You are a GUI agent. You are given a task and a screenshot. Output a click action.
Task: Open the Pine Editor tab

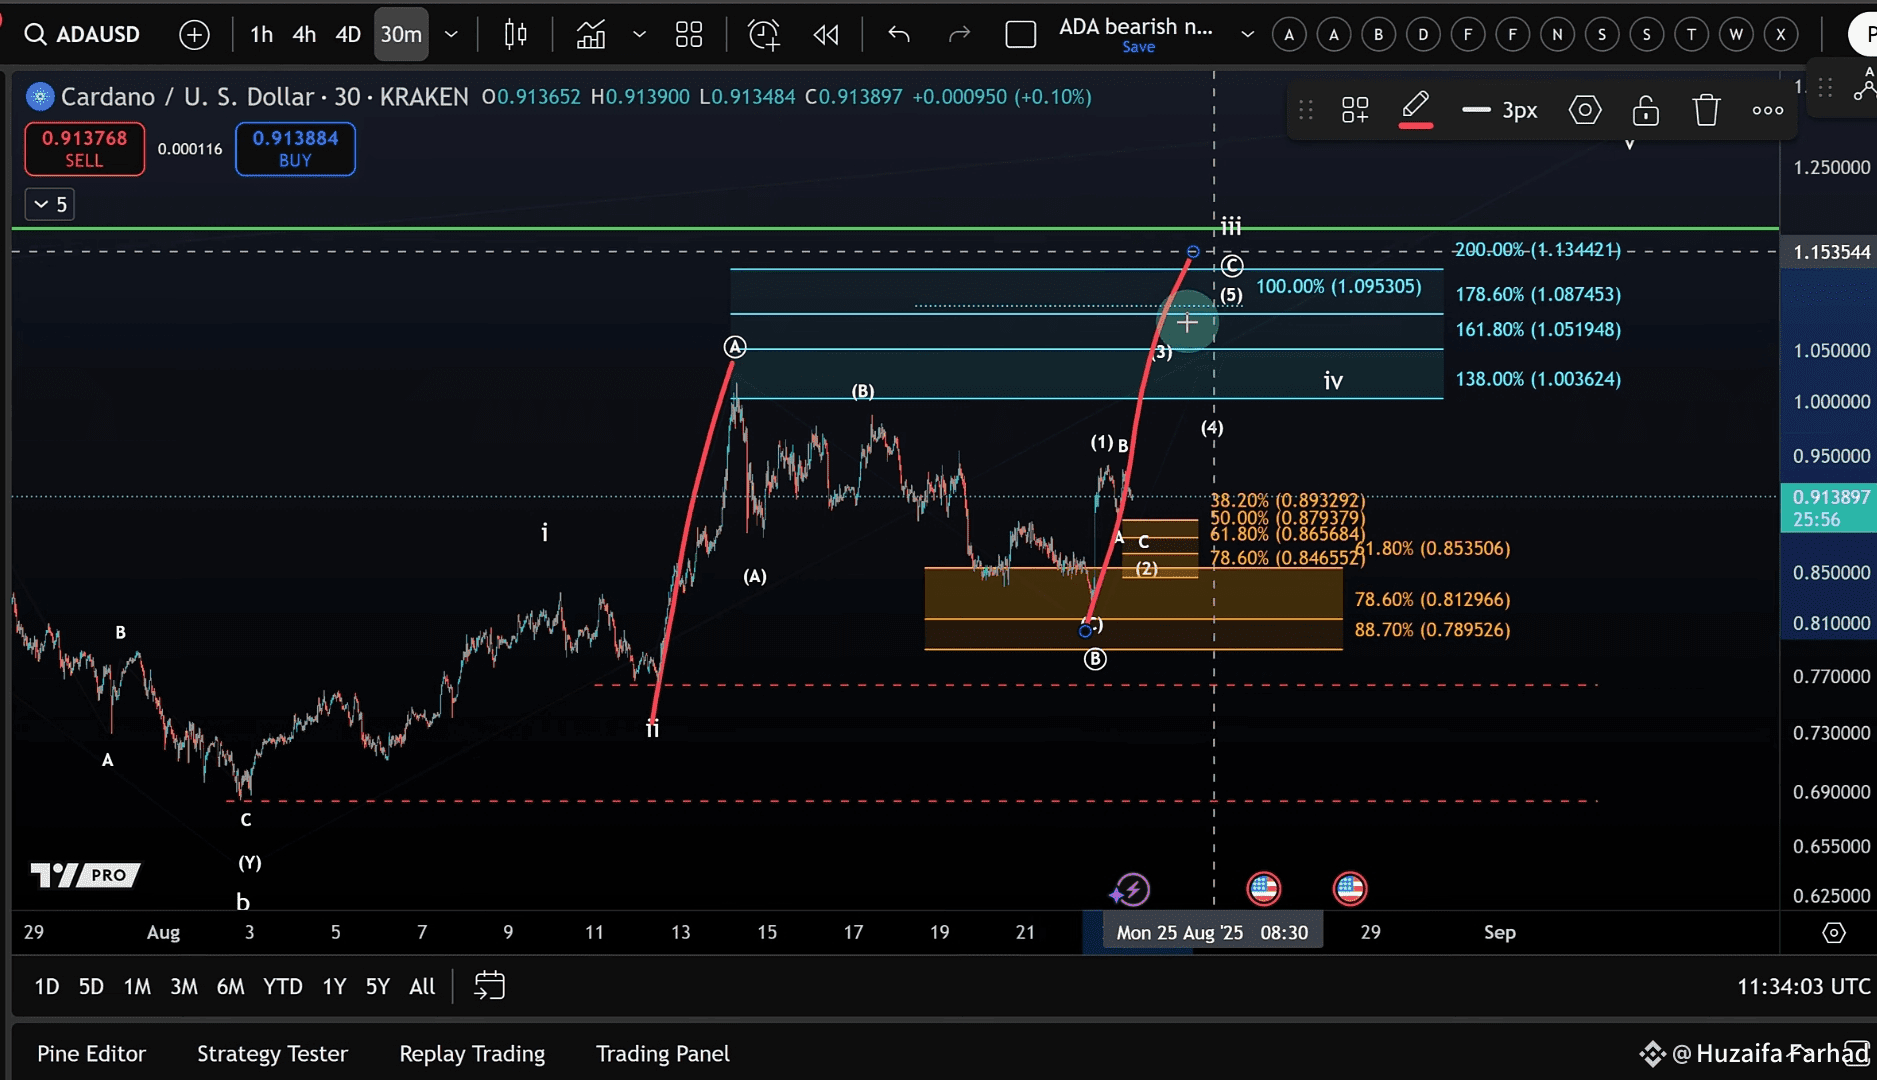(91, 1053)
